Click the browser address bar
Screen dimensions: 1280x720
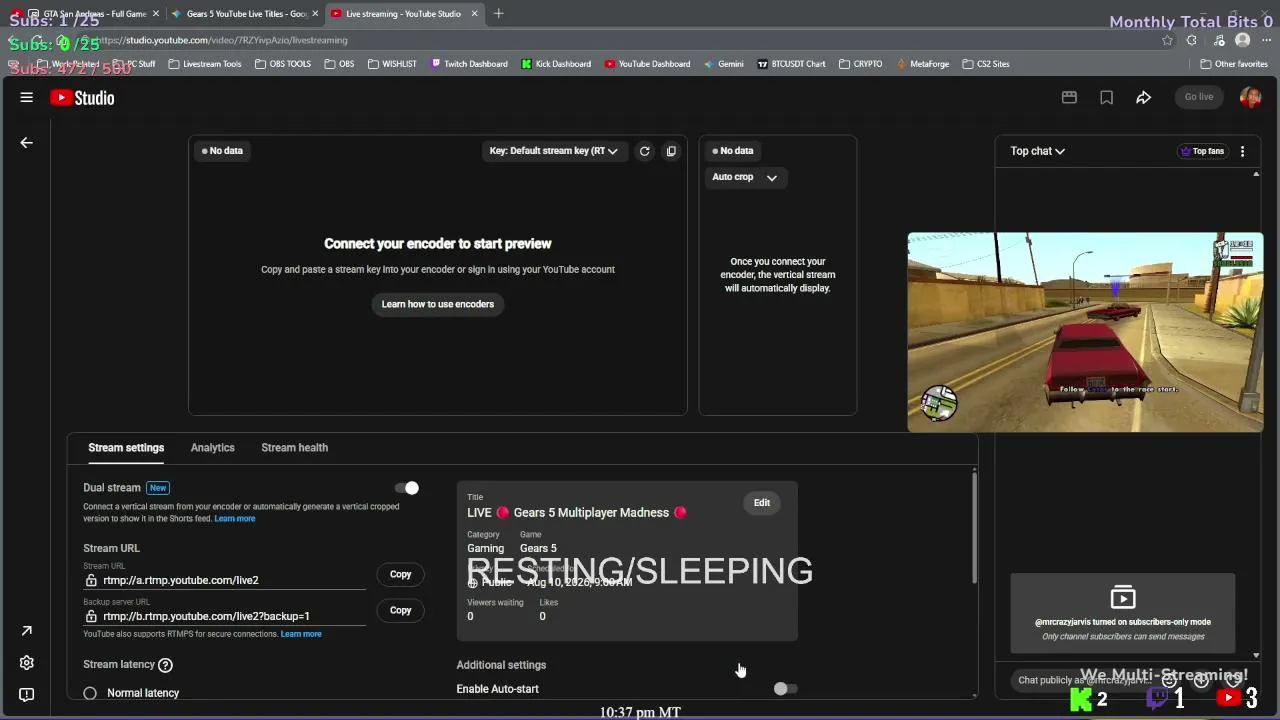620,40
